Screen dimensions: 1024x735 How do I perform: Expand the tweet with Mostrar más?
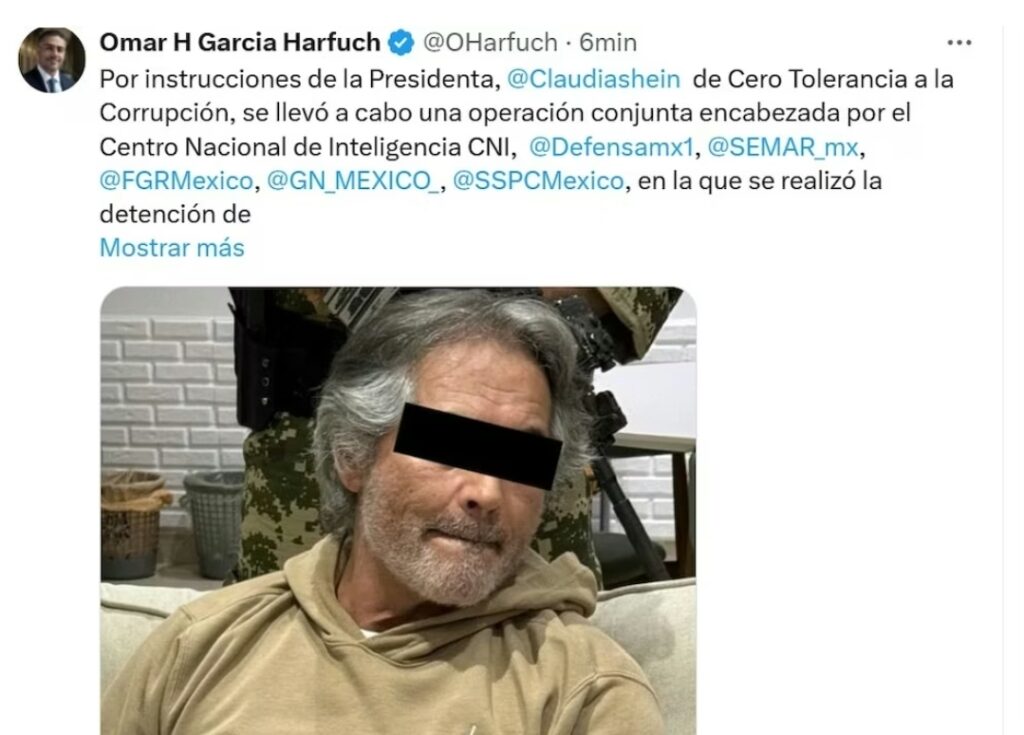(x=172, y=248)
